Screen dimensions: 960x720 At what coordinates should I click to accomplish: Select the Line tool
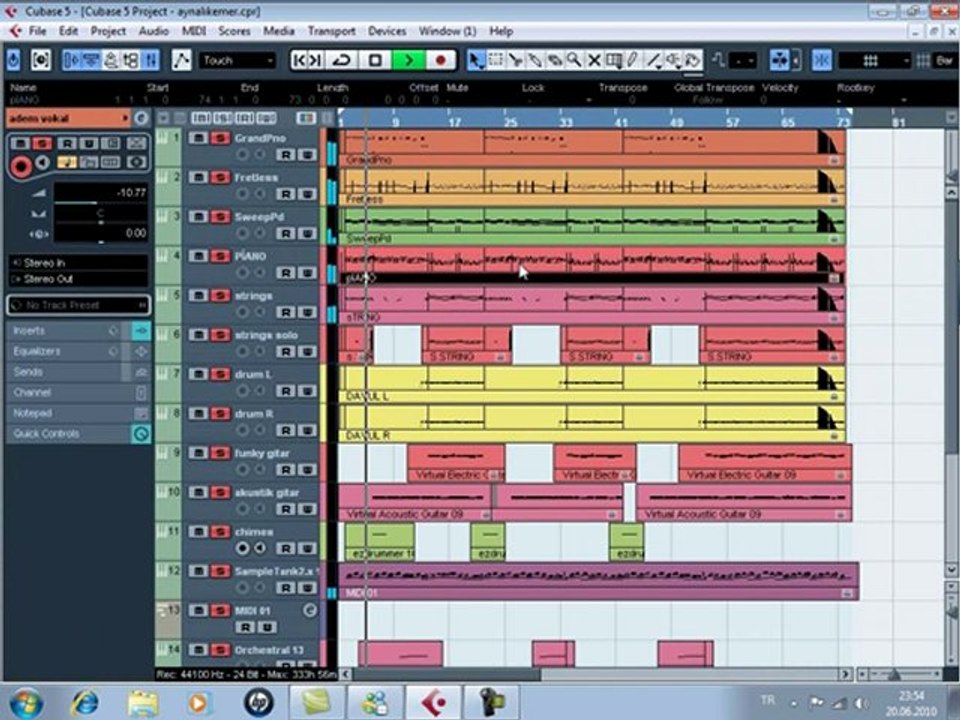653,60
